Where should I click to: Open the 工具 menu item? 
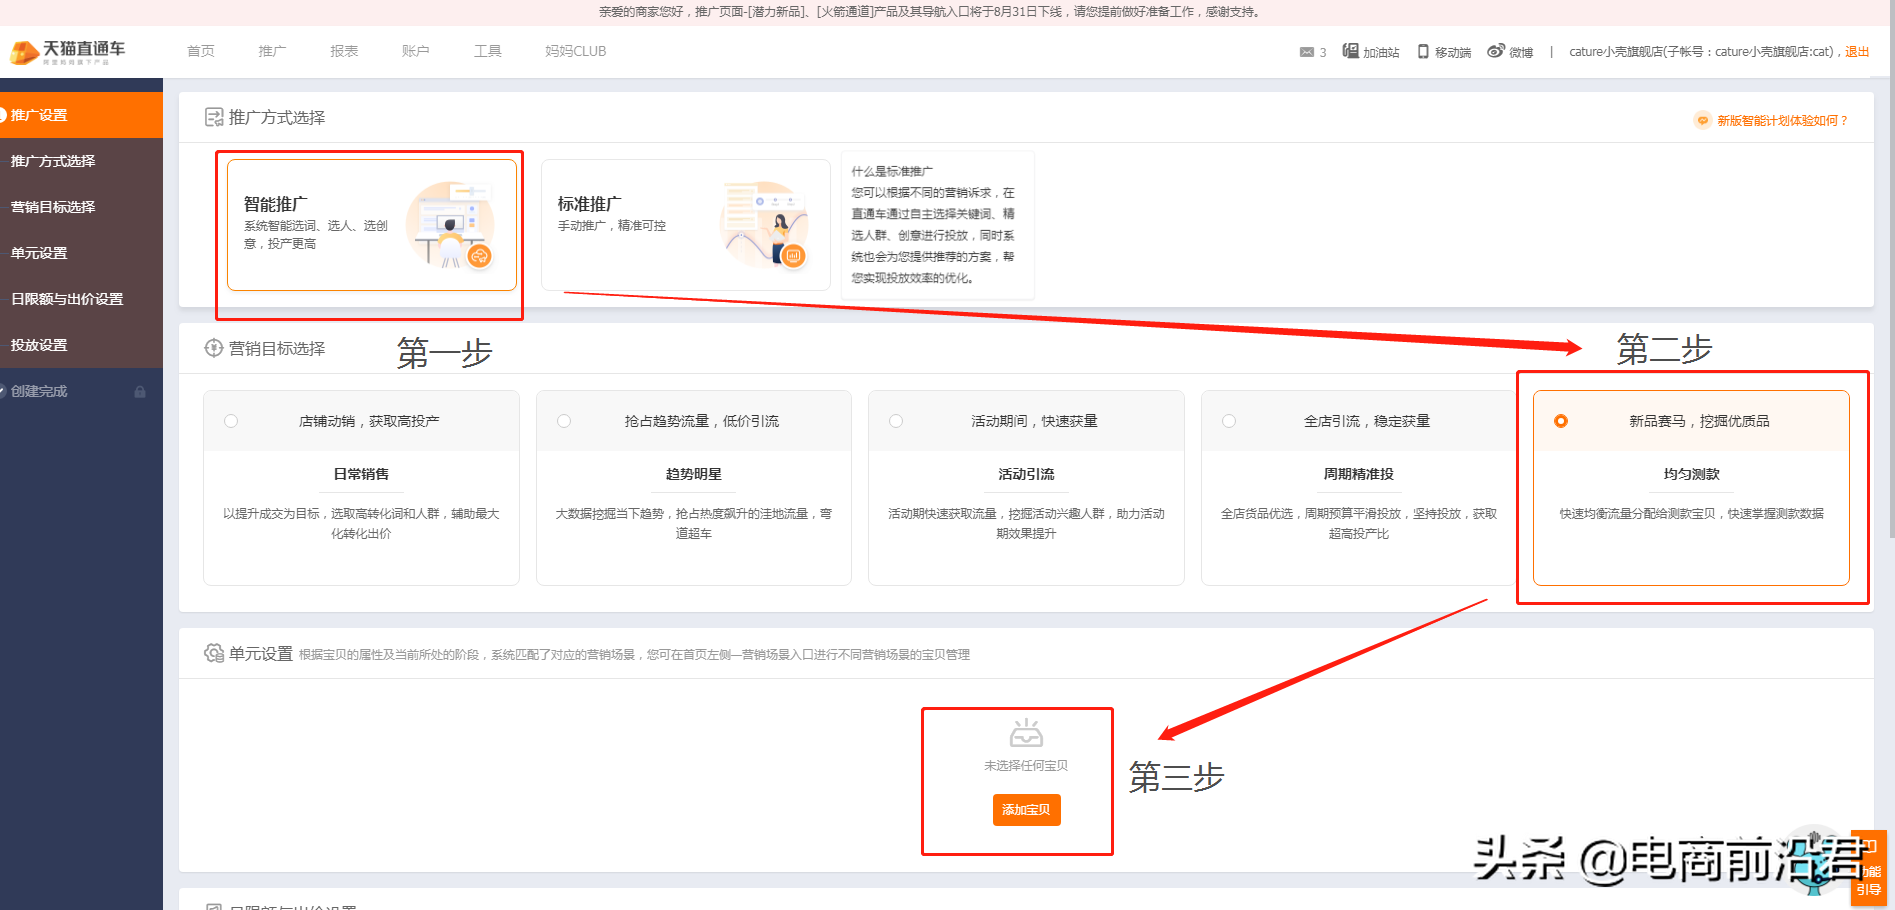[487, 51]
